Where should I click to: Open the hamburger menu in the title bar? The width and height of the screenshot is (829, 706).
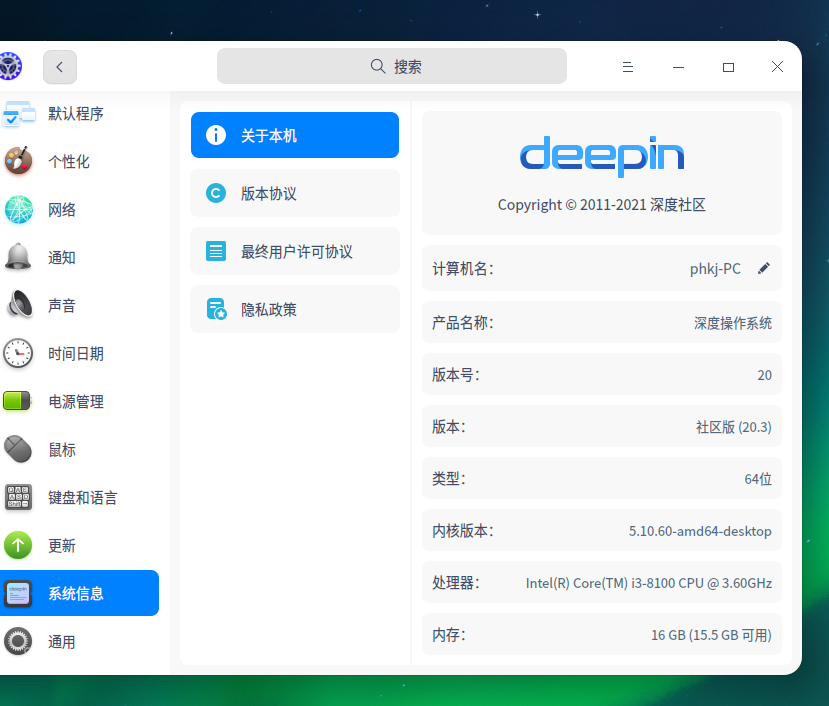click(x=628, y=67)
